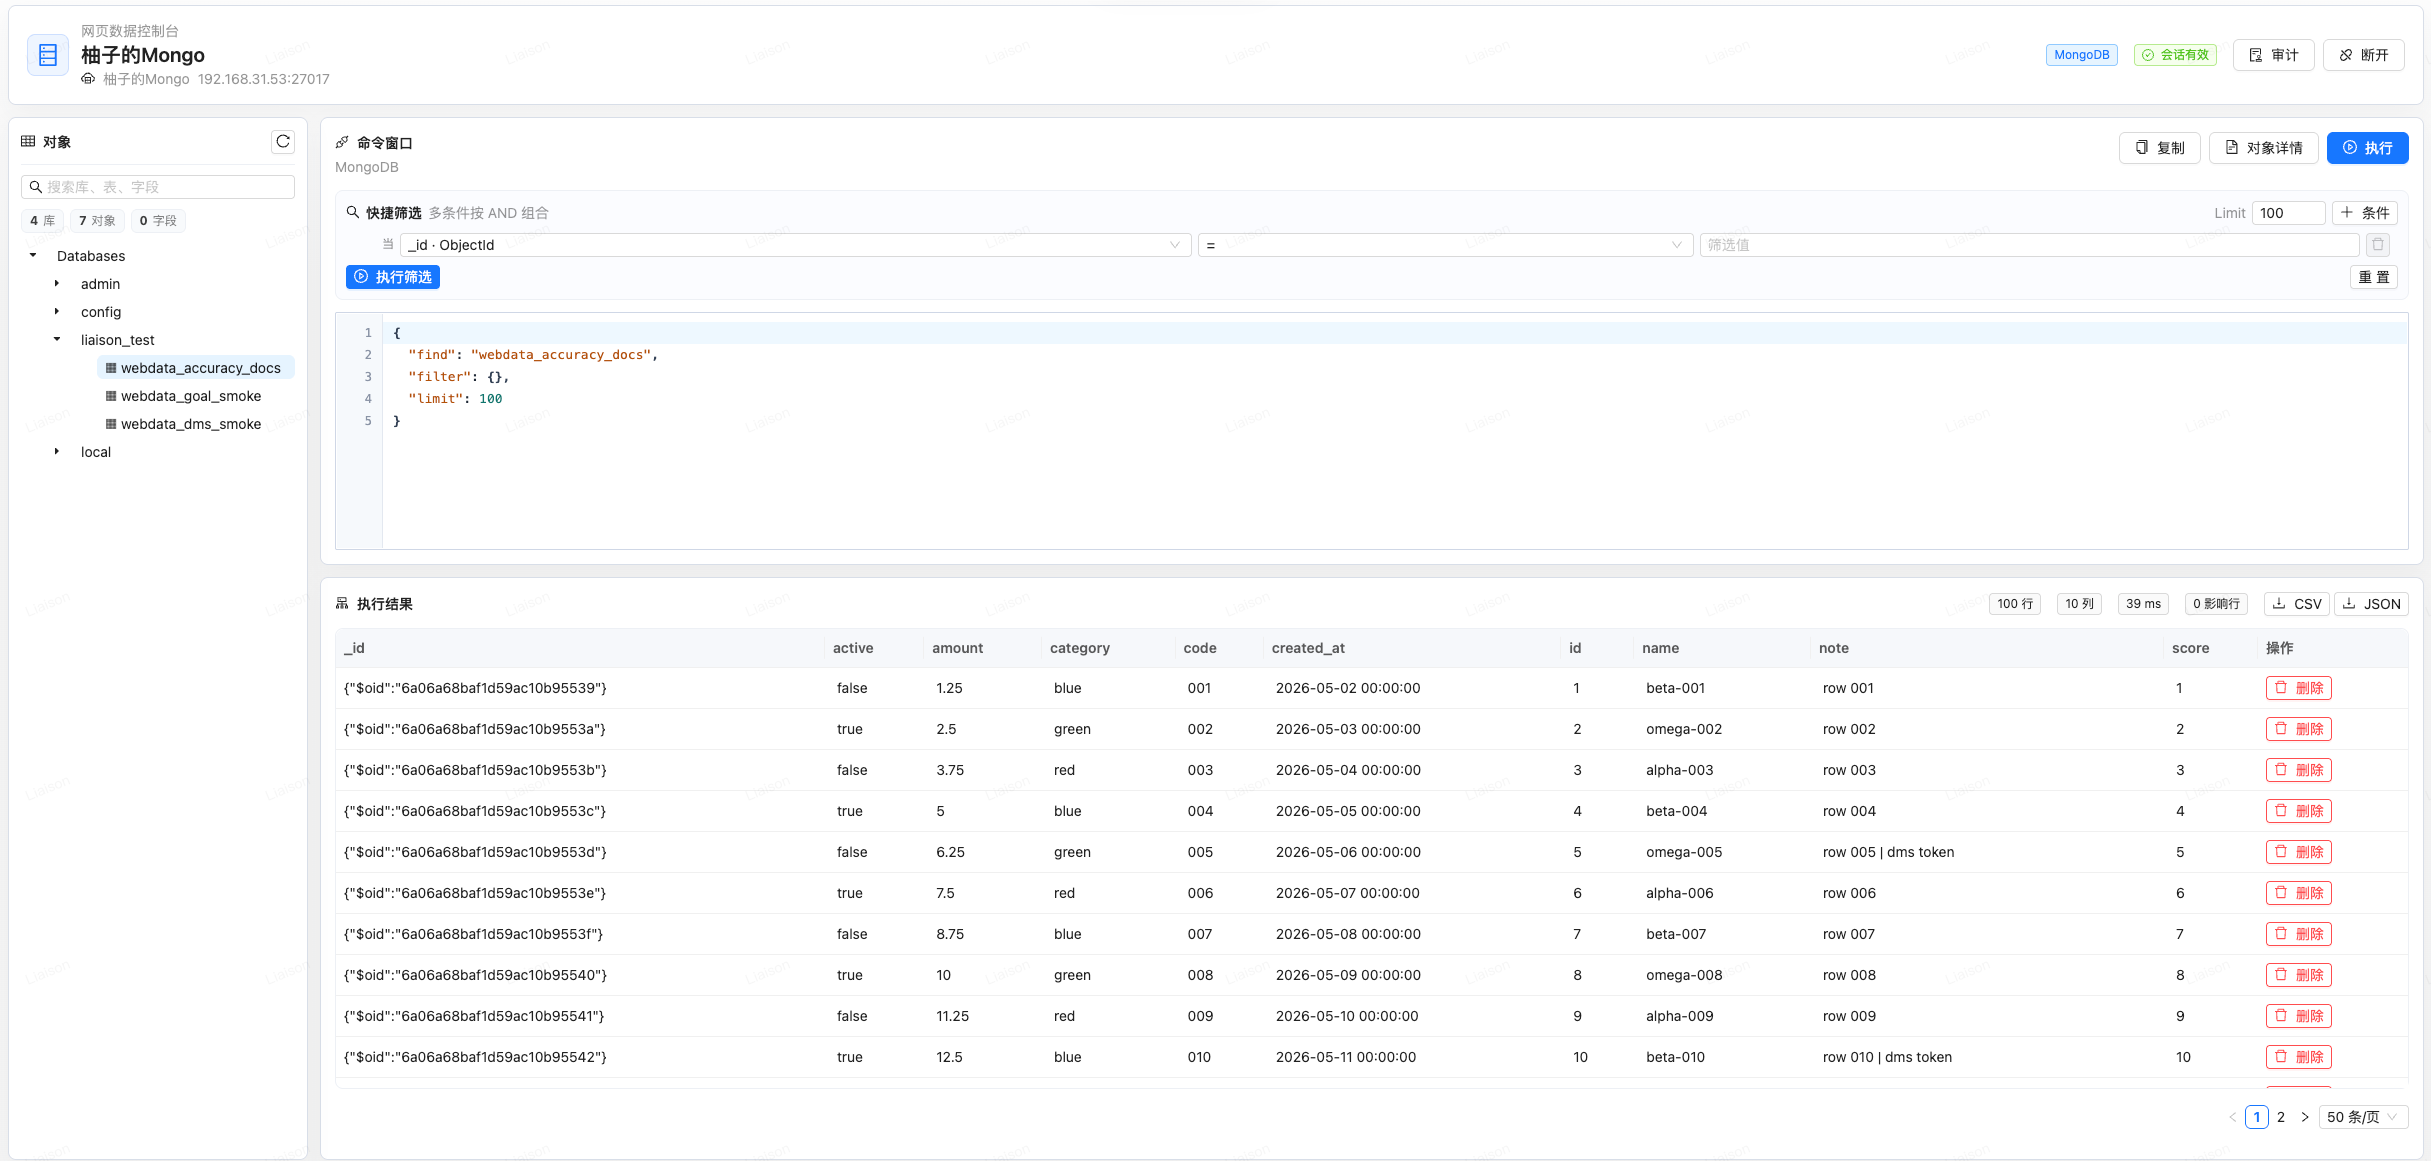Click the 筛选值 filter value field

pos(2029,245)
